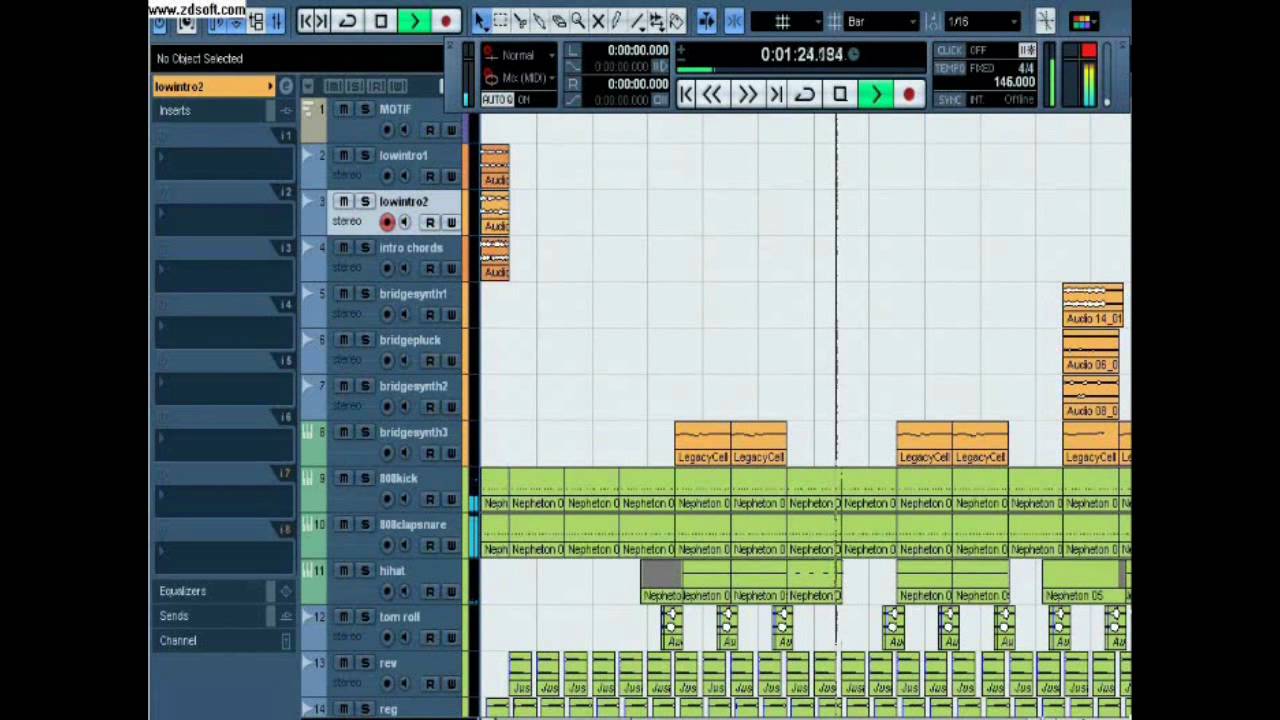Toggle the SYNC button
Image resolution: width=1280 pixels, height=720 pixels.
tap(949, 100)
